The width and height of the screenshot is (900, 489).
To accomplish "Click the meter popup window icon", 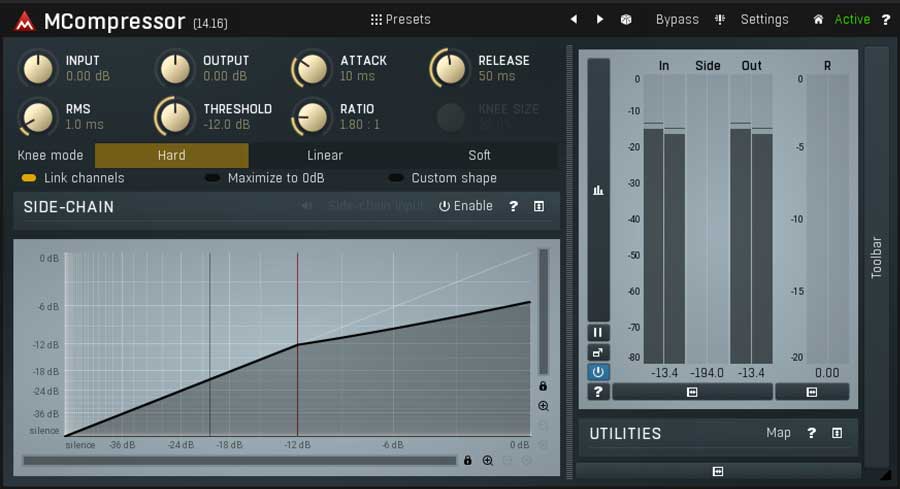I will (598, 352).
